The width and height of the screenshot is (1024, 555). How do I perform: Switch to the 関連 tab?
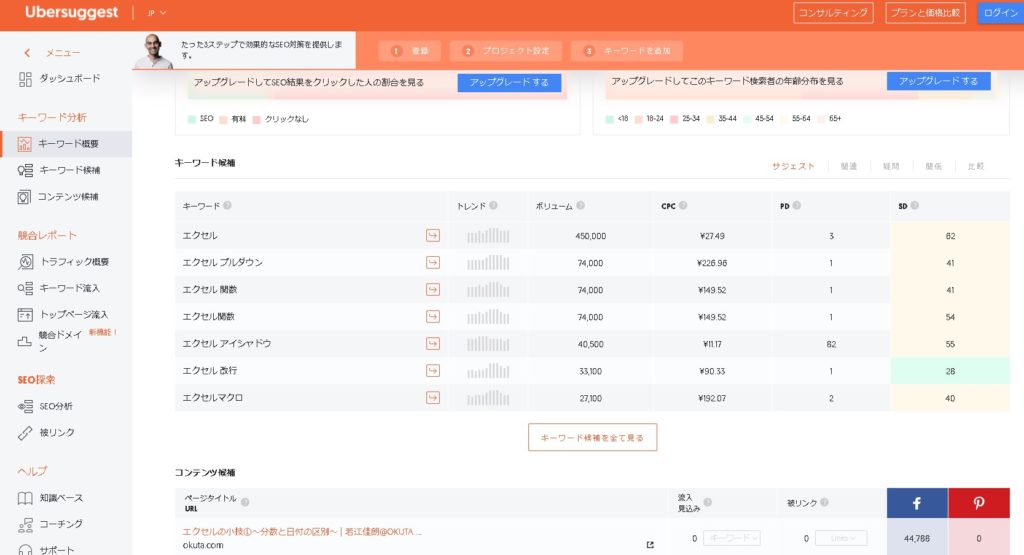pos(848,166)
